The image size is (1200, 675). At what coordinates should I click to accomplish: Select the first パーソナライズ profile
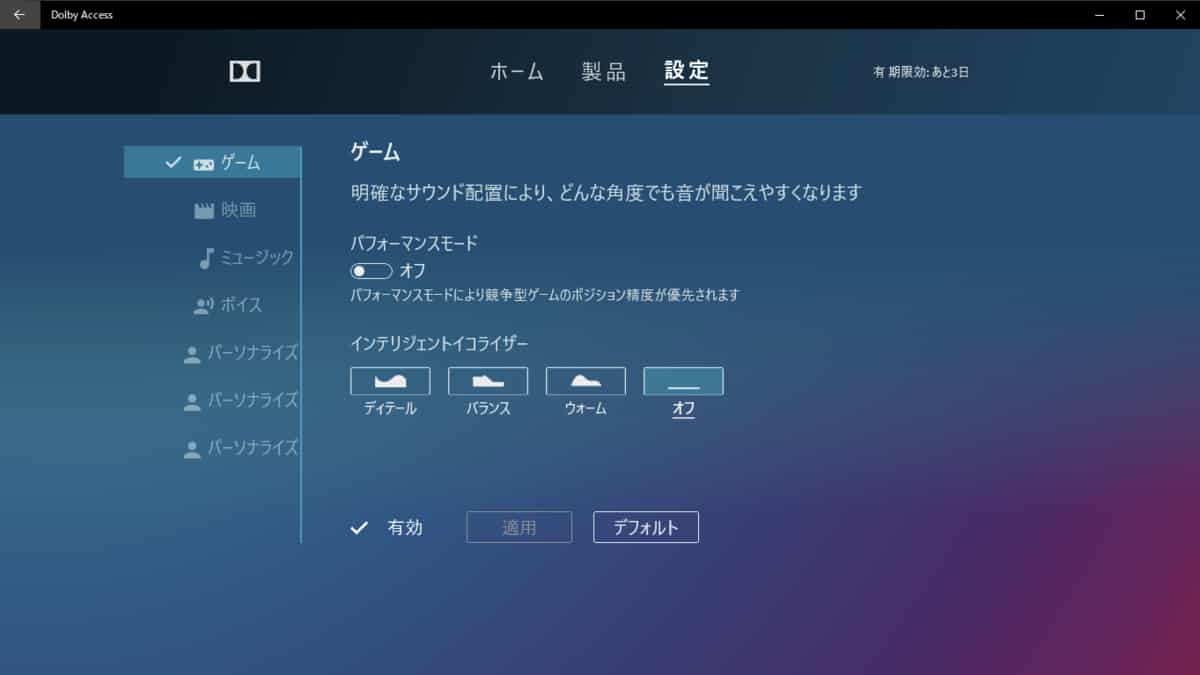point(241,352)
